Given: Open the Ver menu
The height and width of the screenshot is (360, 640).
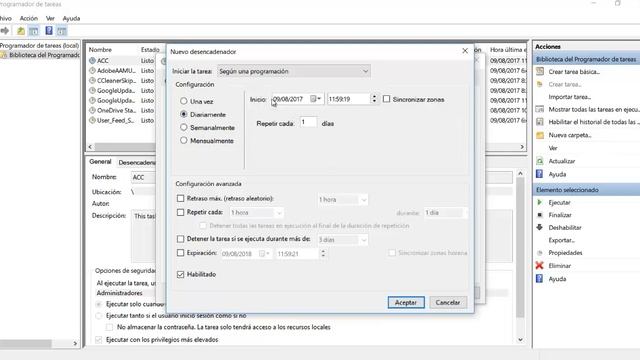Looking at the screenshot, I should point(50,18).
